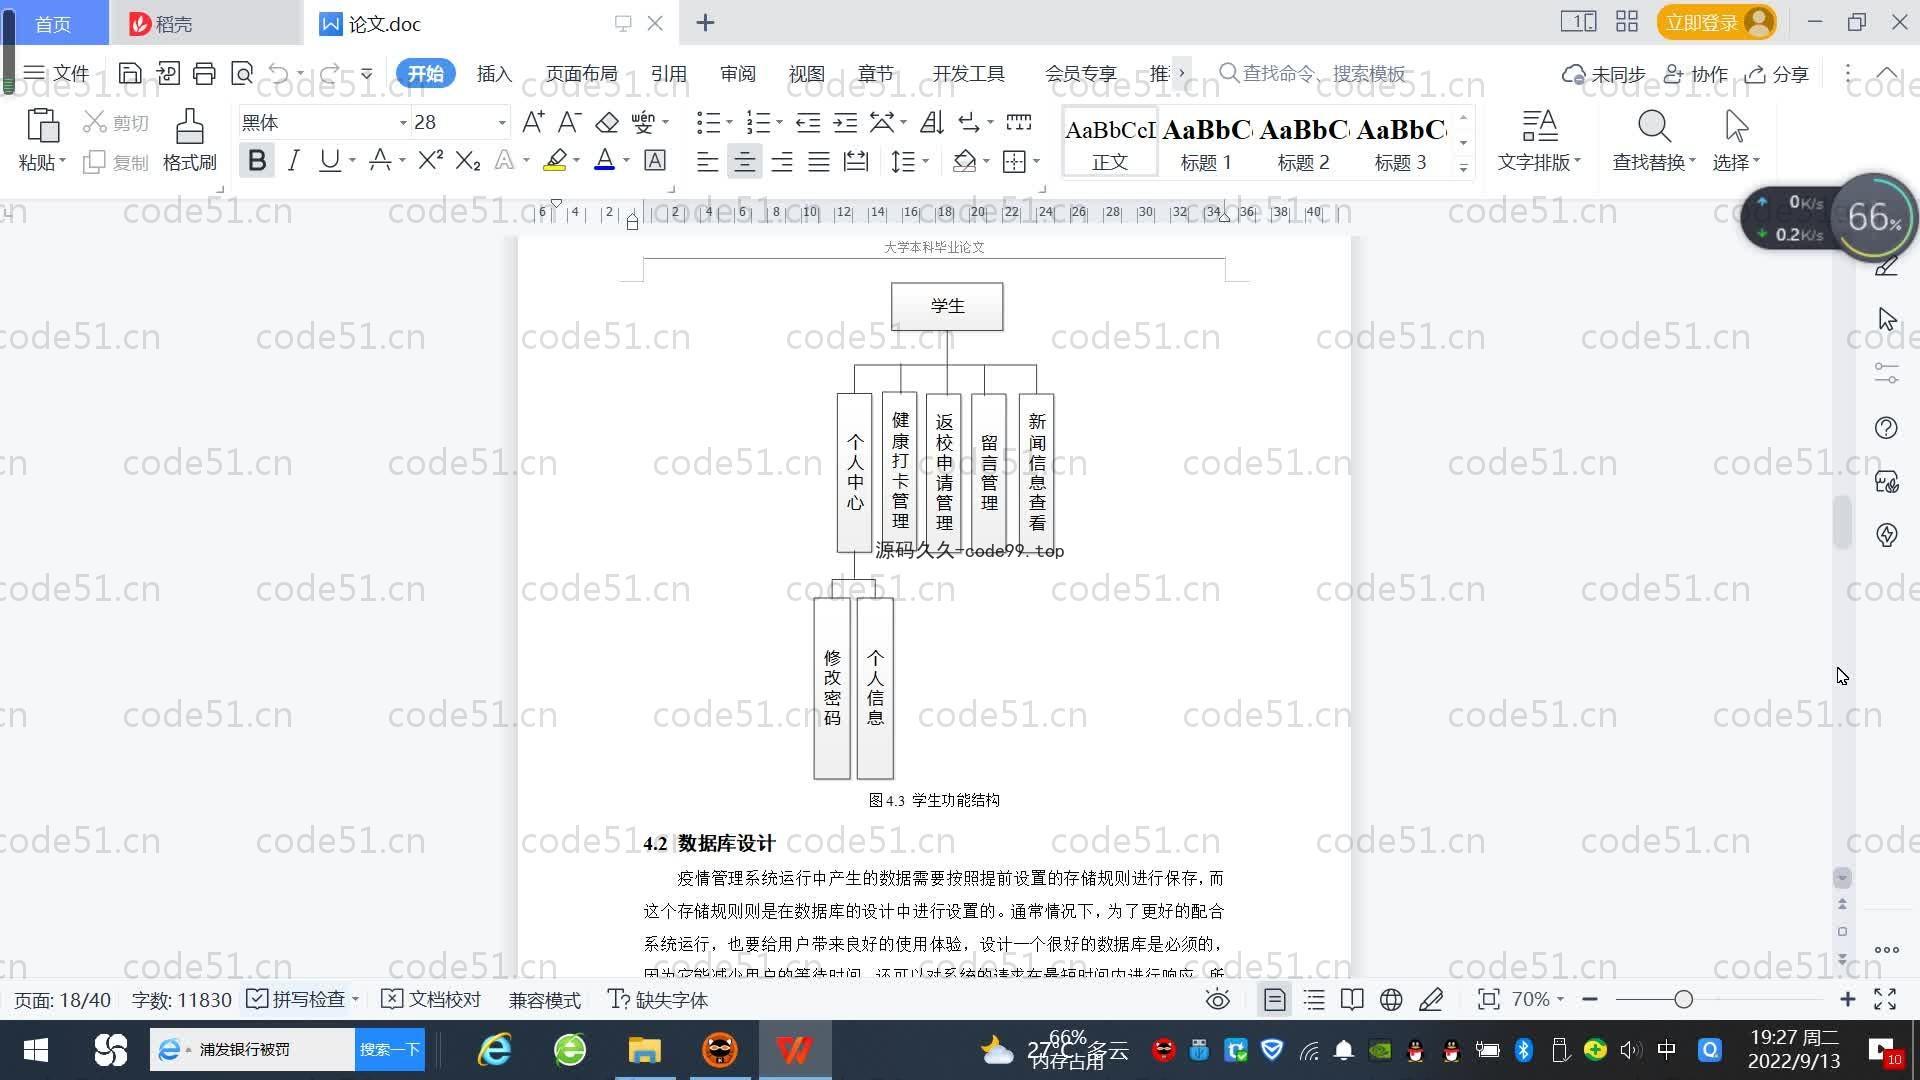
Task: Decrease paragraph indent
Action: click(808, 122)
